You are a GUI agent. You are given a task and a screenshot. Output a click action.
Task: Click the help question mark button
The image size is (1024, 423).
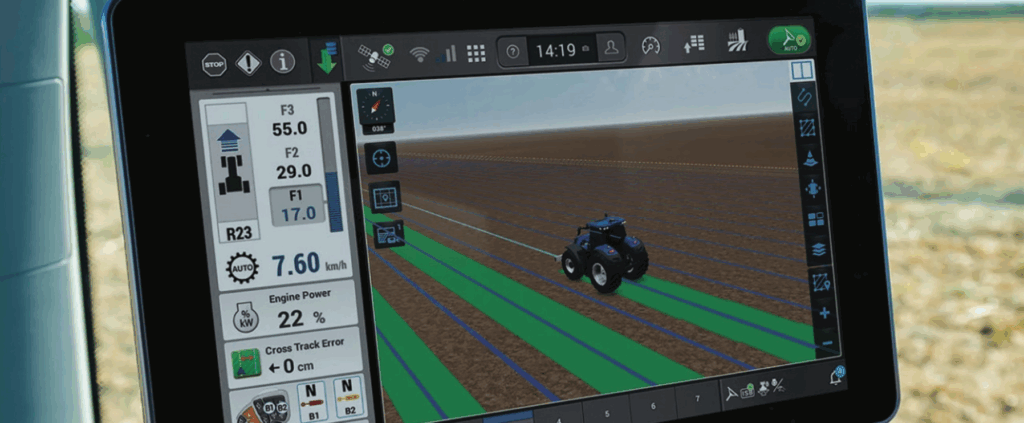tap(513, 51)
